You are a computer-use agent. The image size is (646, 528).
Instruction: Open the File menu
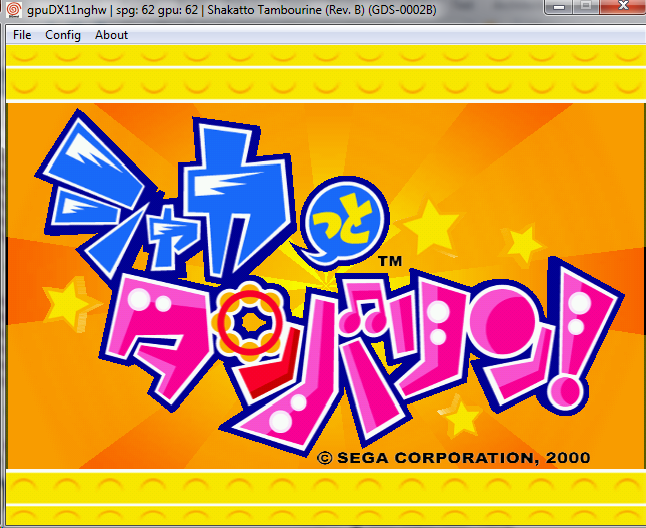tap(22, 35)
